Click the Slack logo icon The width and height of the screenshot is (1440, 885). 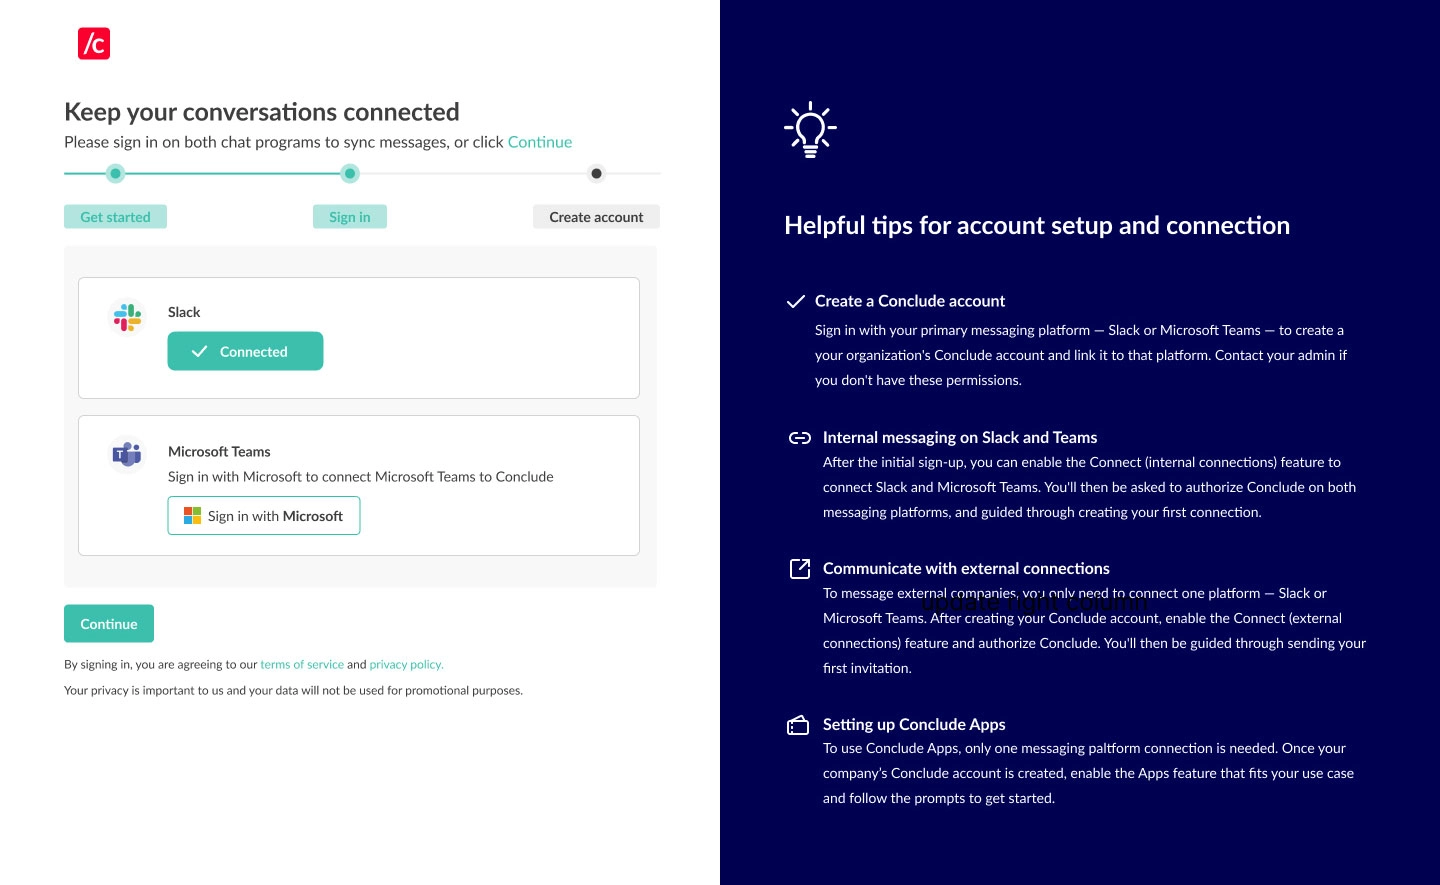127,317
